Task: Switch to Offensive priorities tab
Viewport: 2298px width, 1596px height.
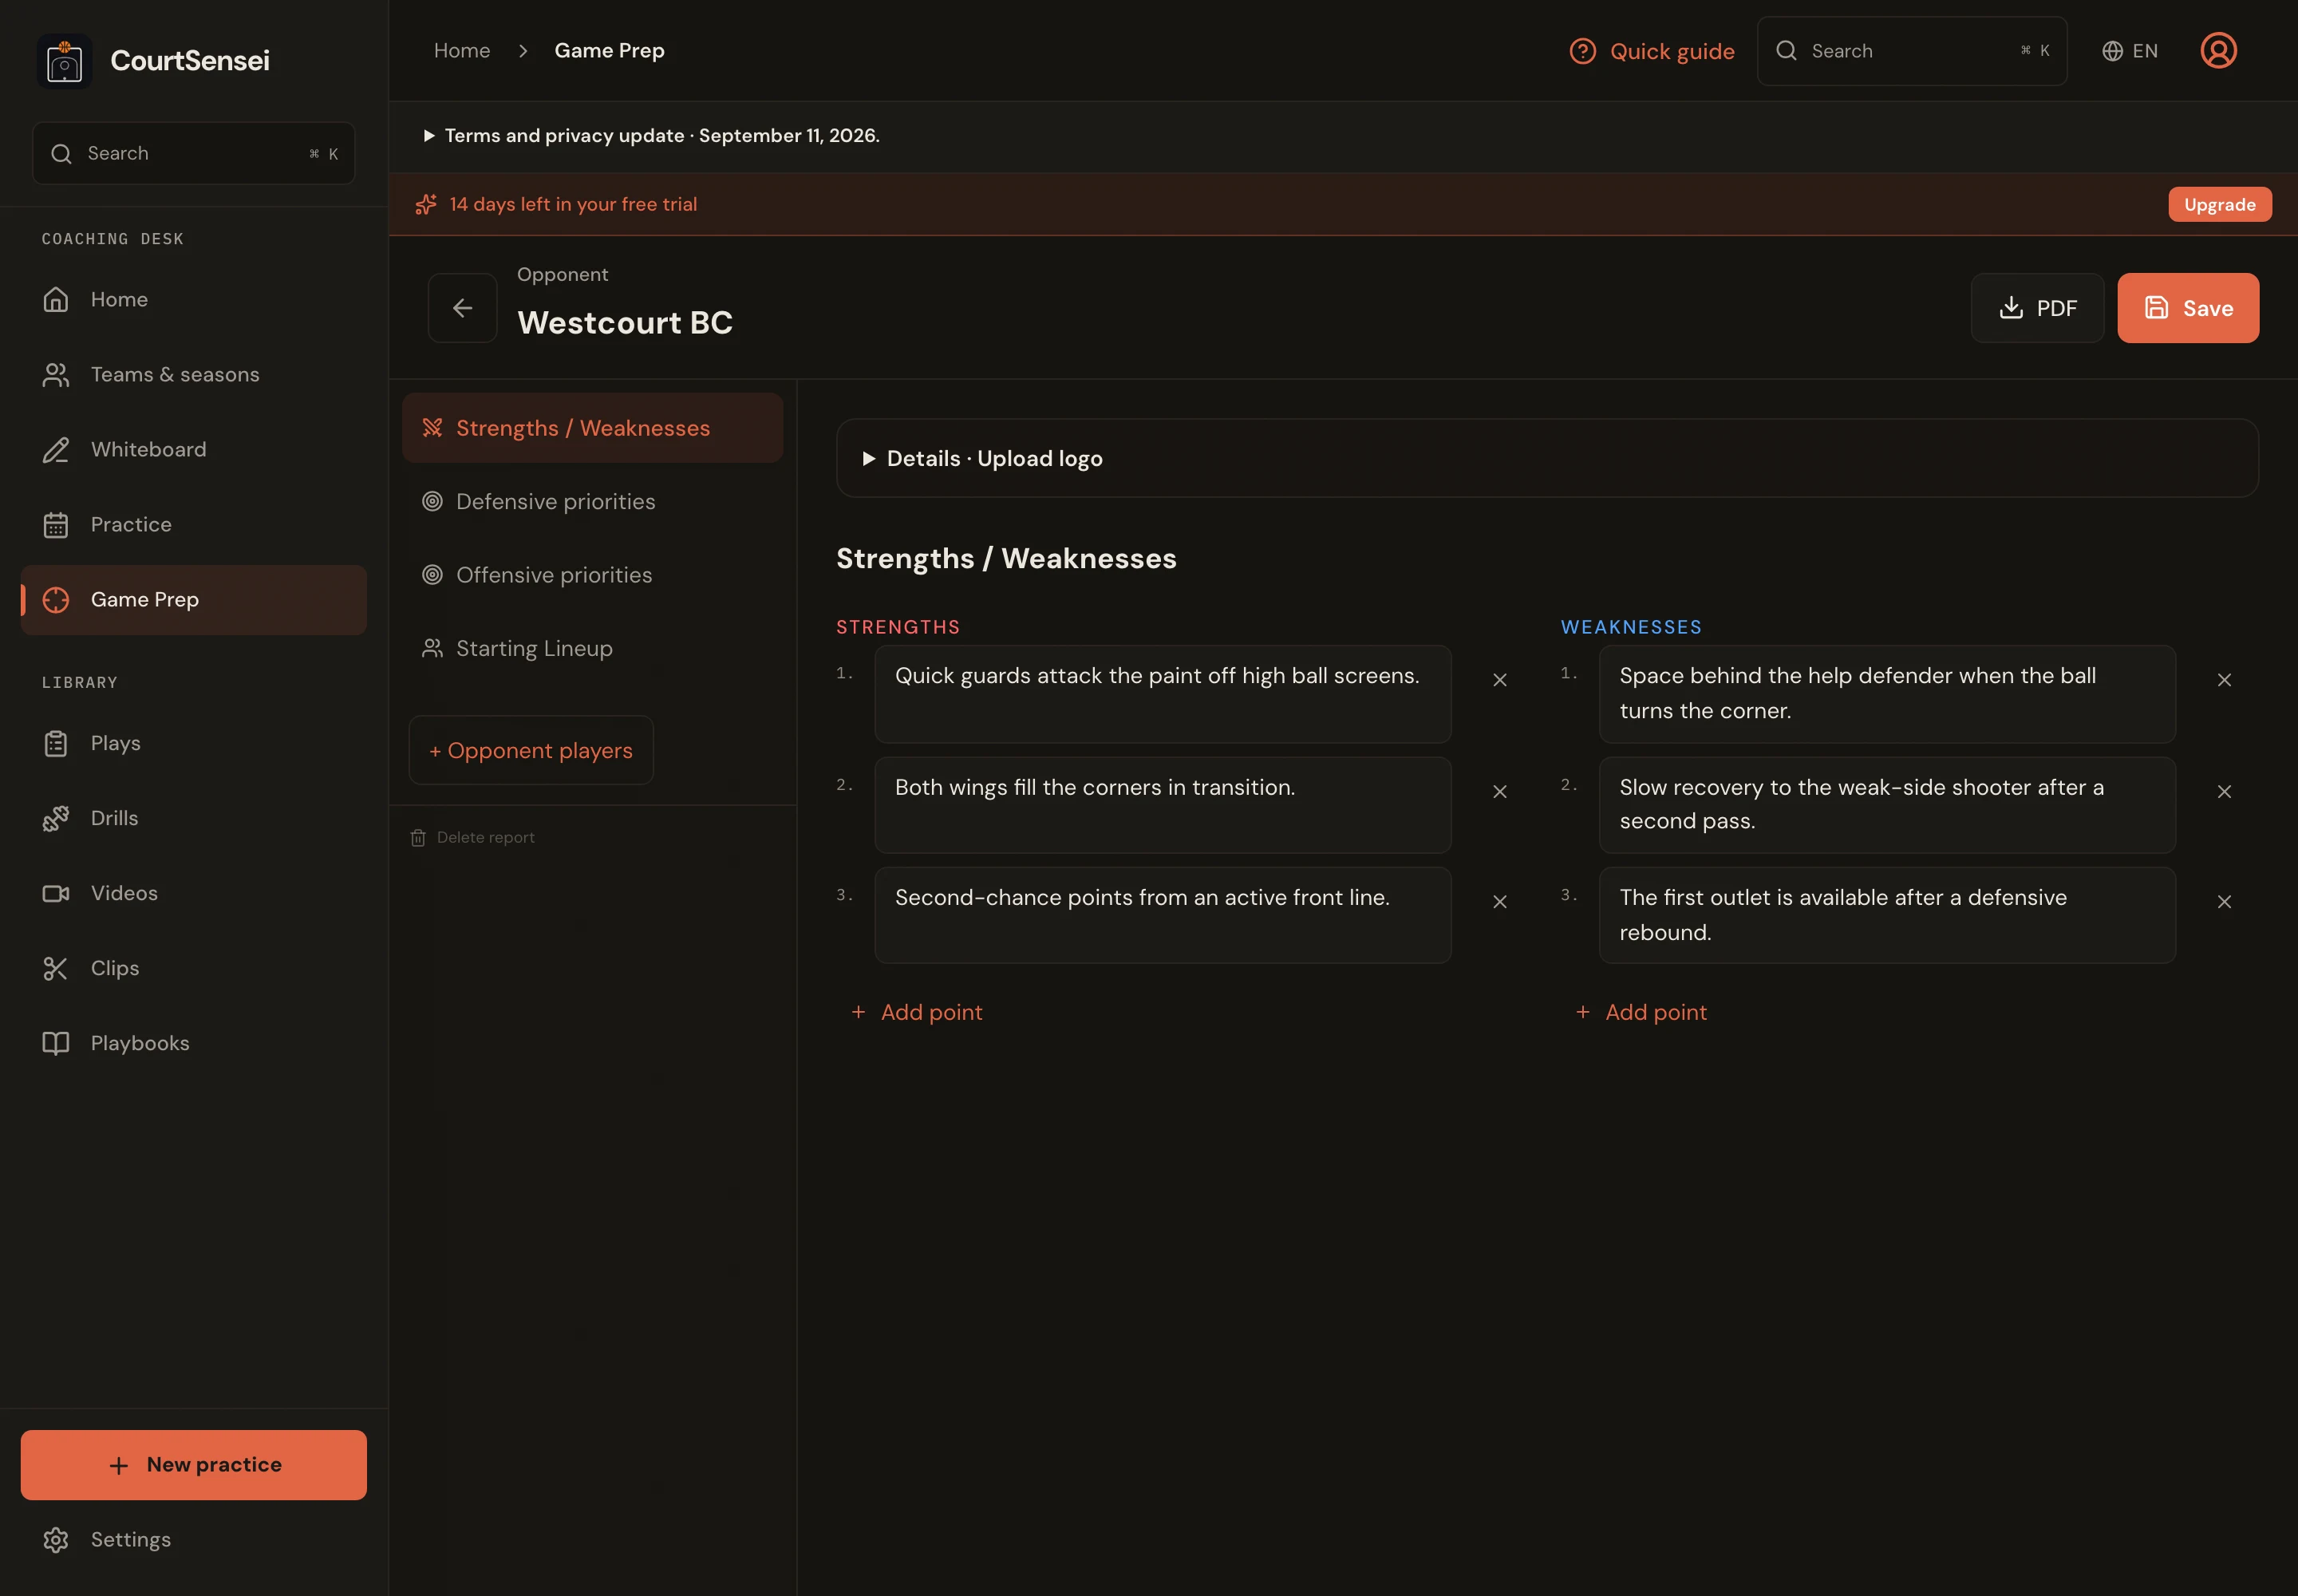Action: [592, 575]
